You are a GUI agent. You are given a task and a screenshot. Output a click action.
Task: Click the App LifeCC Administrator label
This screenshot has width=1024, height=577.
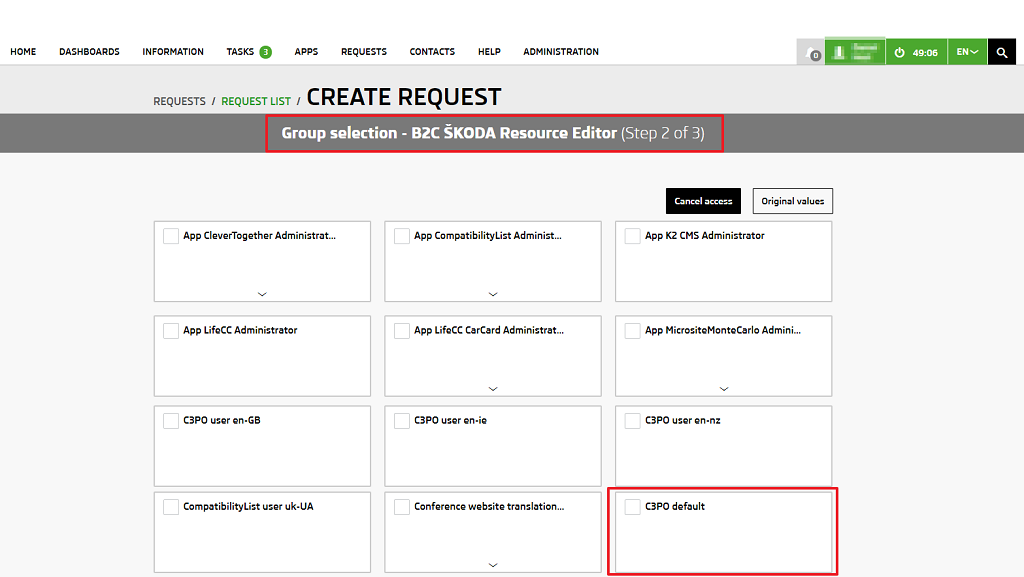(x=240, y=330)
